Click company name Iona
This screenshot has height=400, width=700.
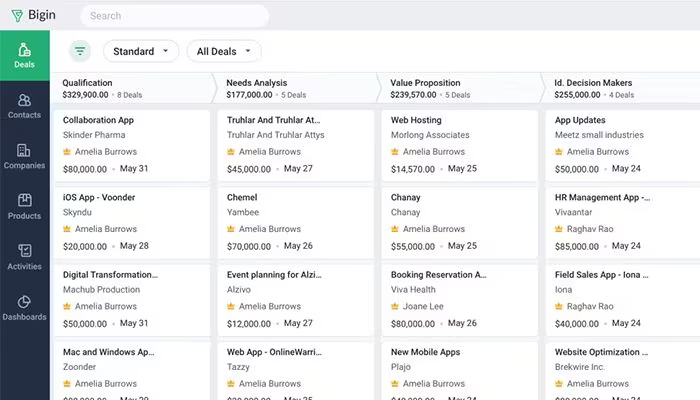tap(563, 289)
